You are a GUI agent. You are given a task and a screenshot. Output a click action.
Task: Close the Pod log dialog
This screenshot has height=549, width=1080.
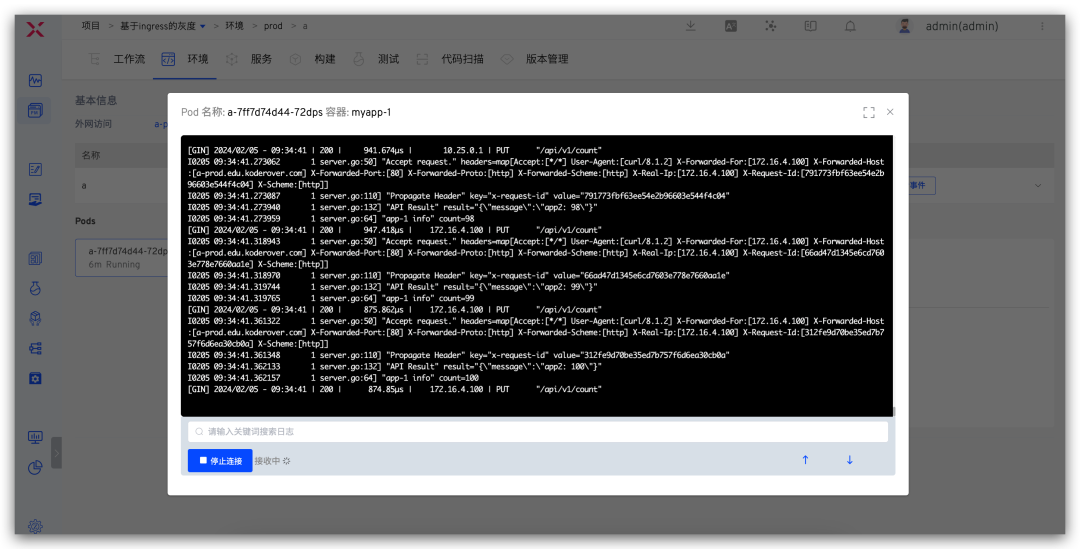coord(890,112)
